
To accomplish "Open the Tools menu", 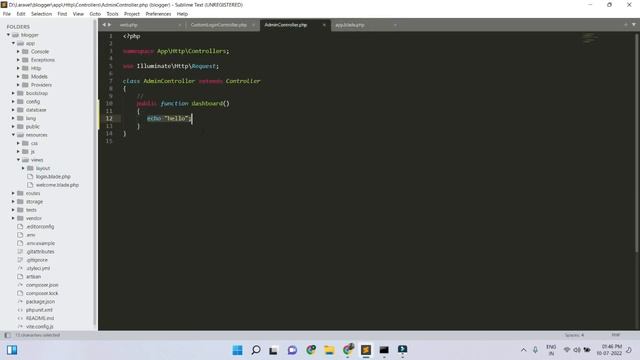I will (112, 14).
